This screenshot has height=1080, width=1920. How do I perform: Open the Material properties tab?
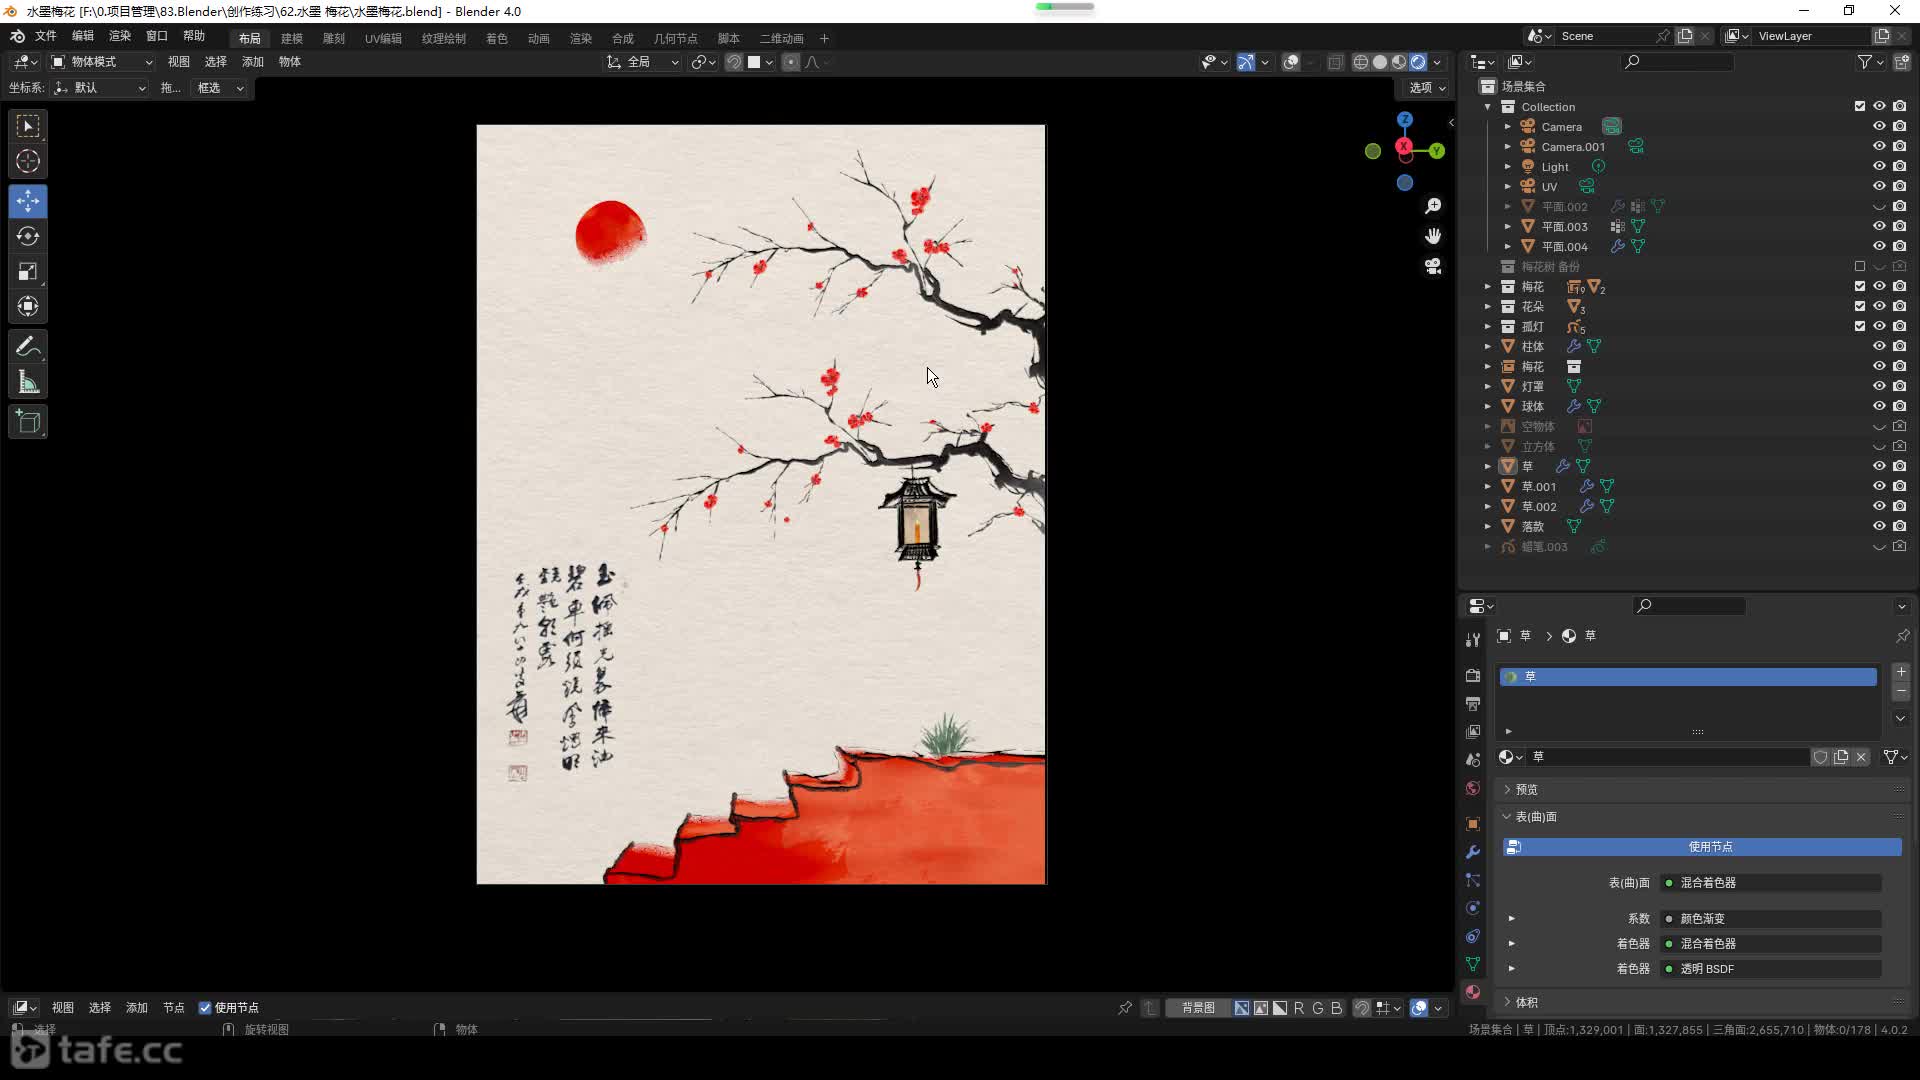pos(1473,992)
